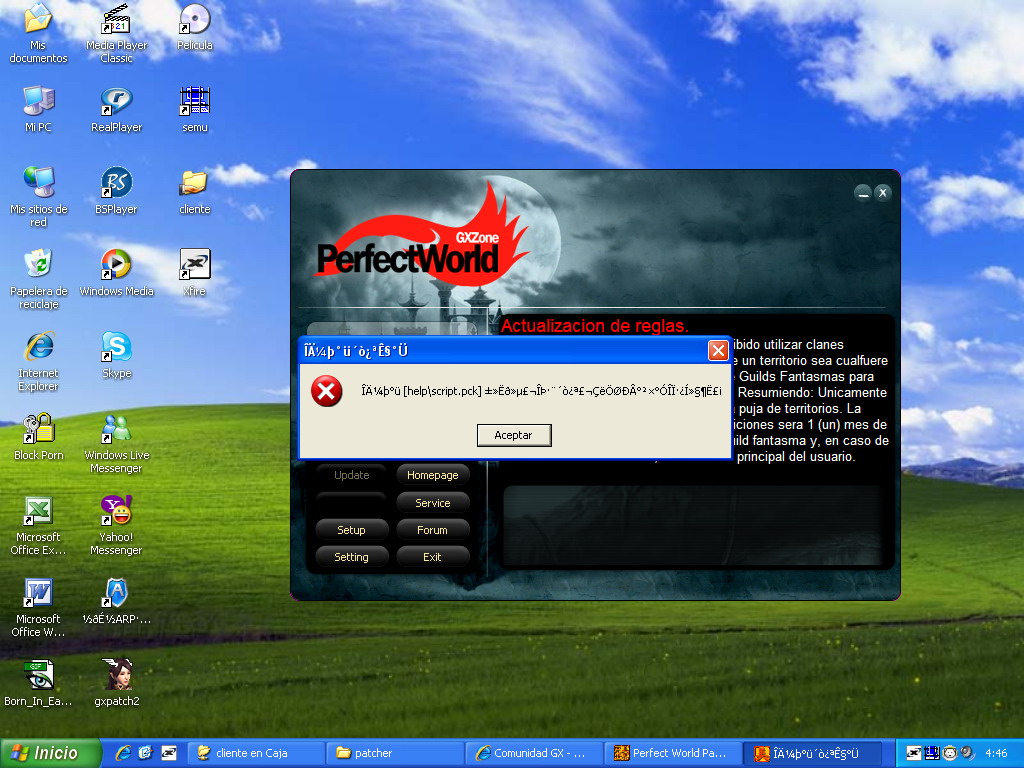Viewport: 1024px width, 768px height.
Task: Click 'Actualizacion de reglas.' red headline
Action: click(594, 325)
